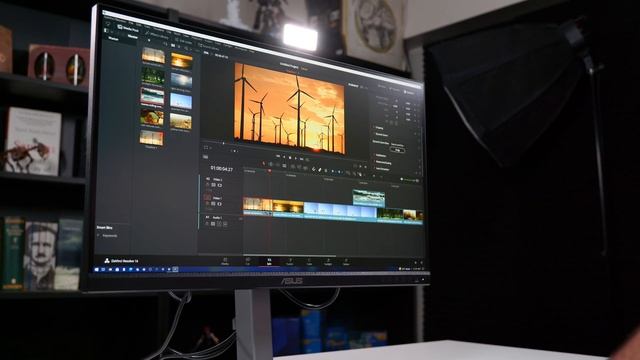Toggle position lock icon in timeline toolbar

(326, 170)
